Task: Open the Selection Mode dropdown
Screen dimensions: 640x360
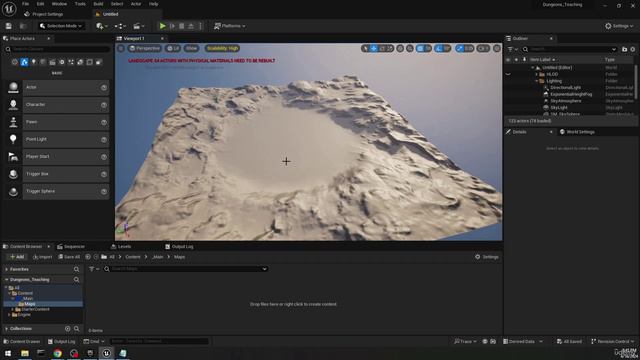Action: pos(61,26)
